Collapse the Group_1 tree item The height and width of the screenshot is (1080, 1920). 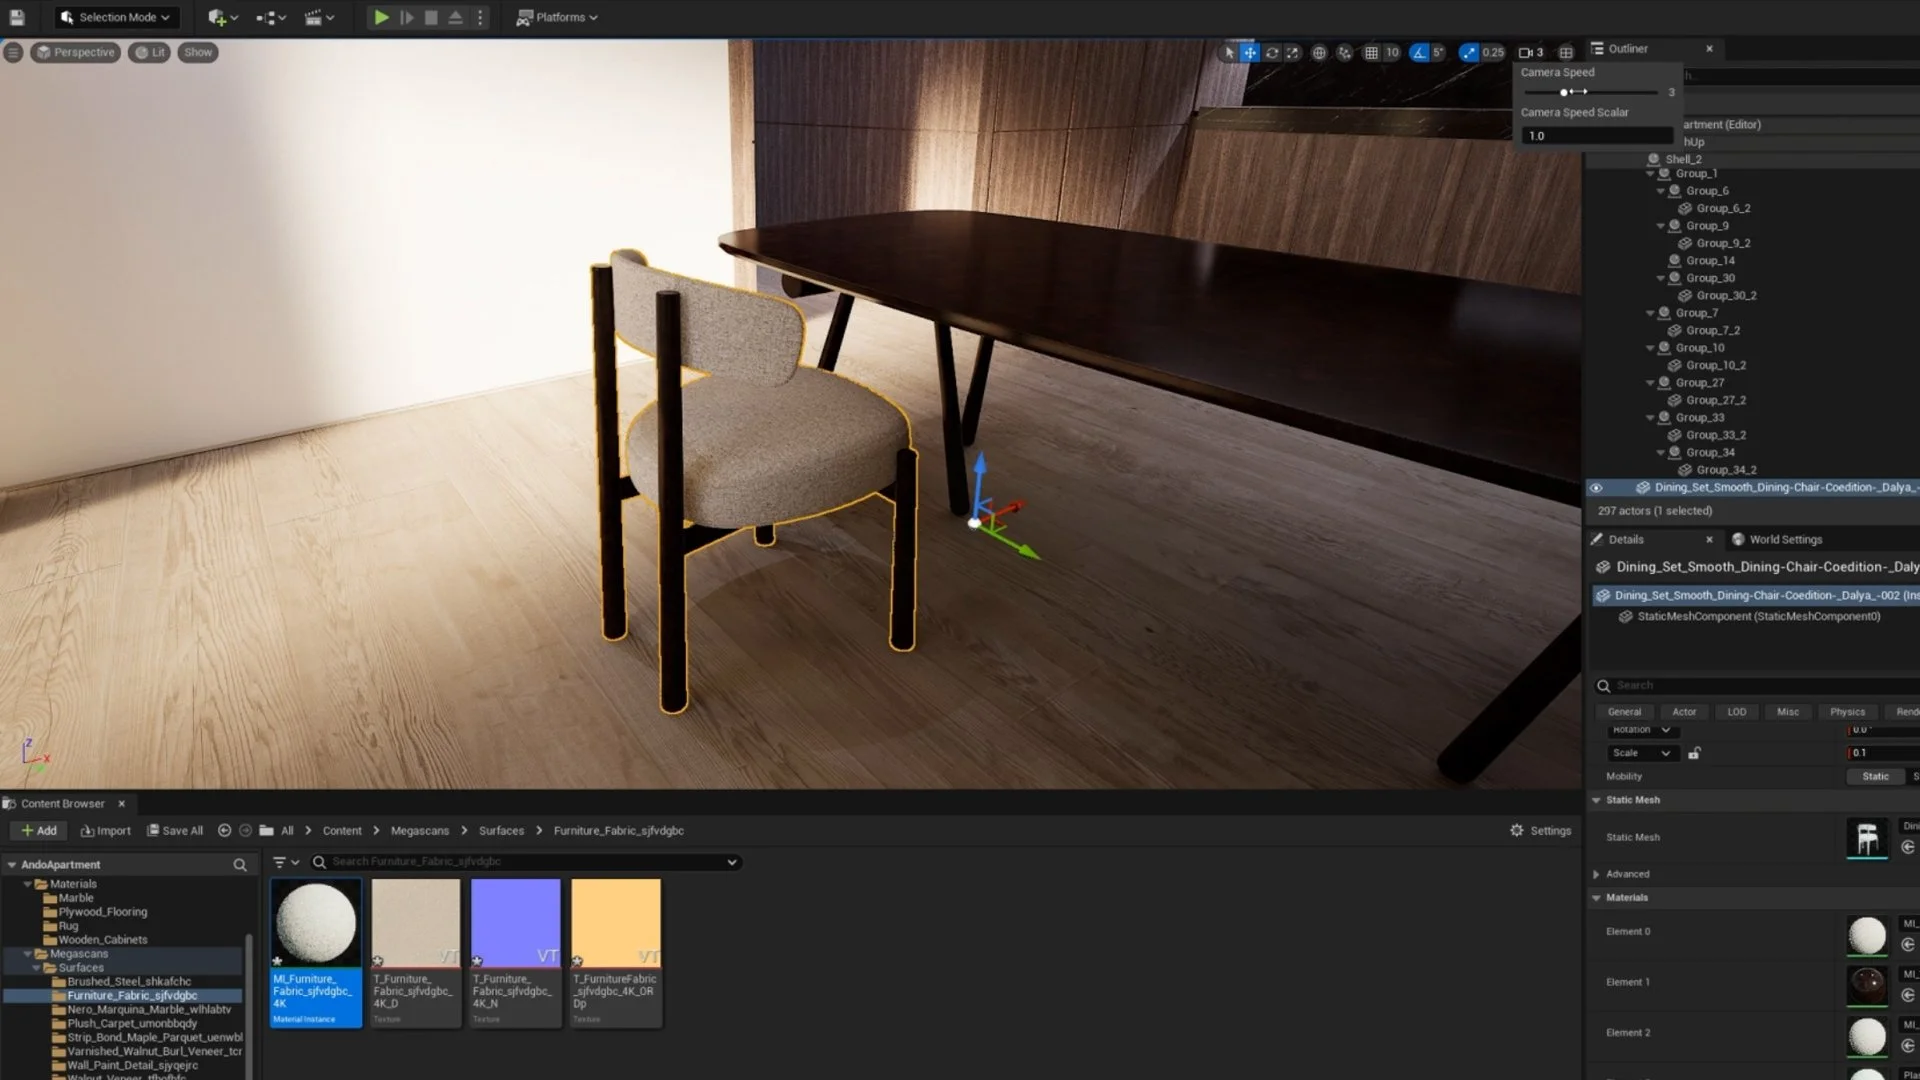pos(1652,172)
